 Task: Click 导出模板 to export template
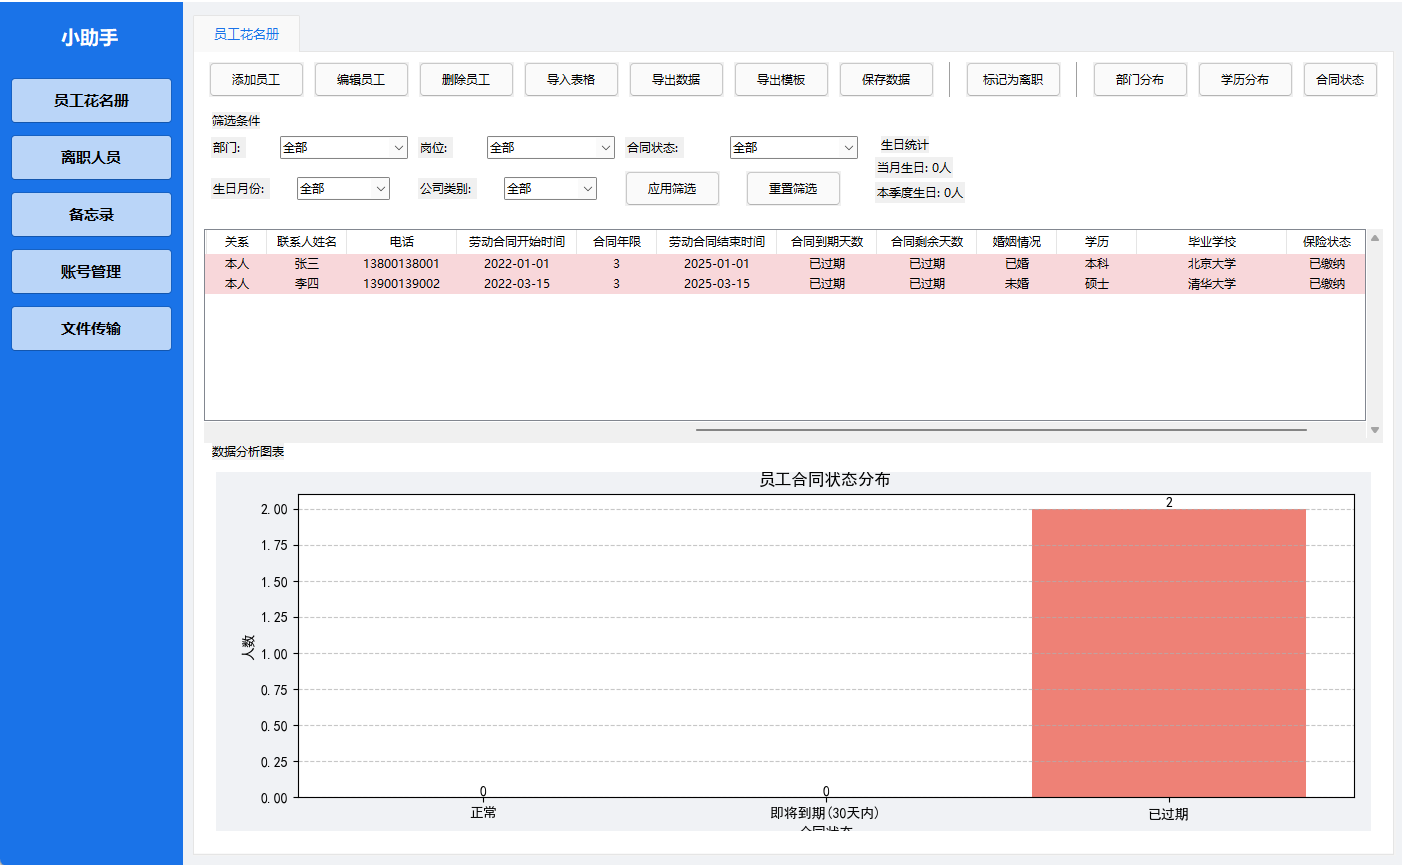coord(781,79)
